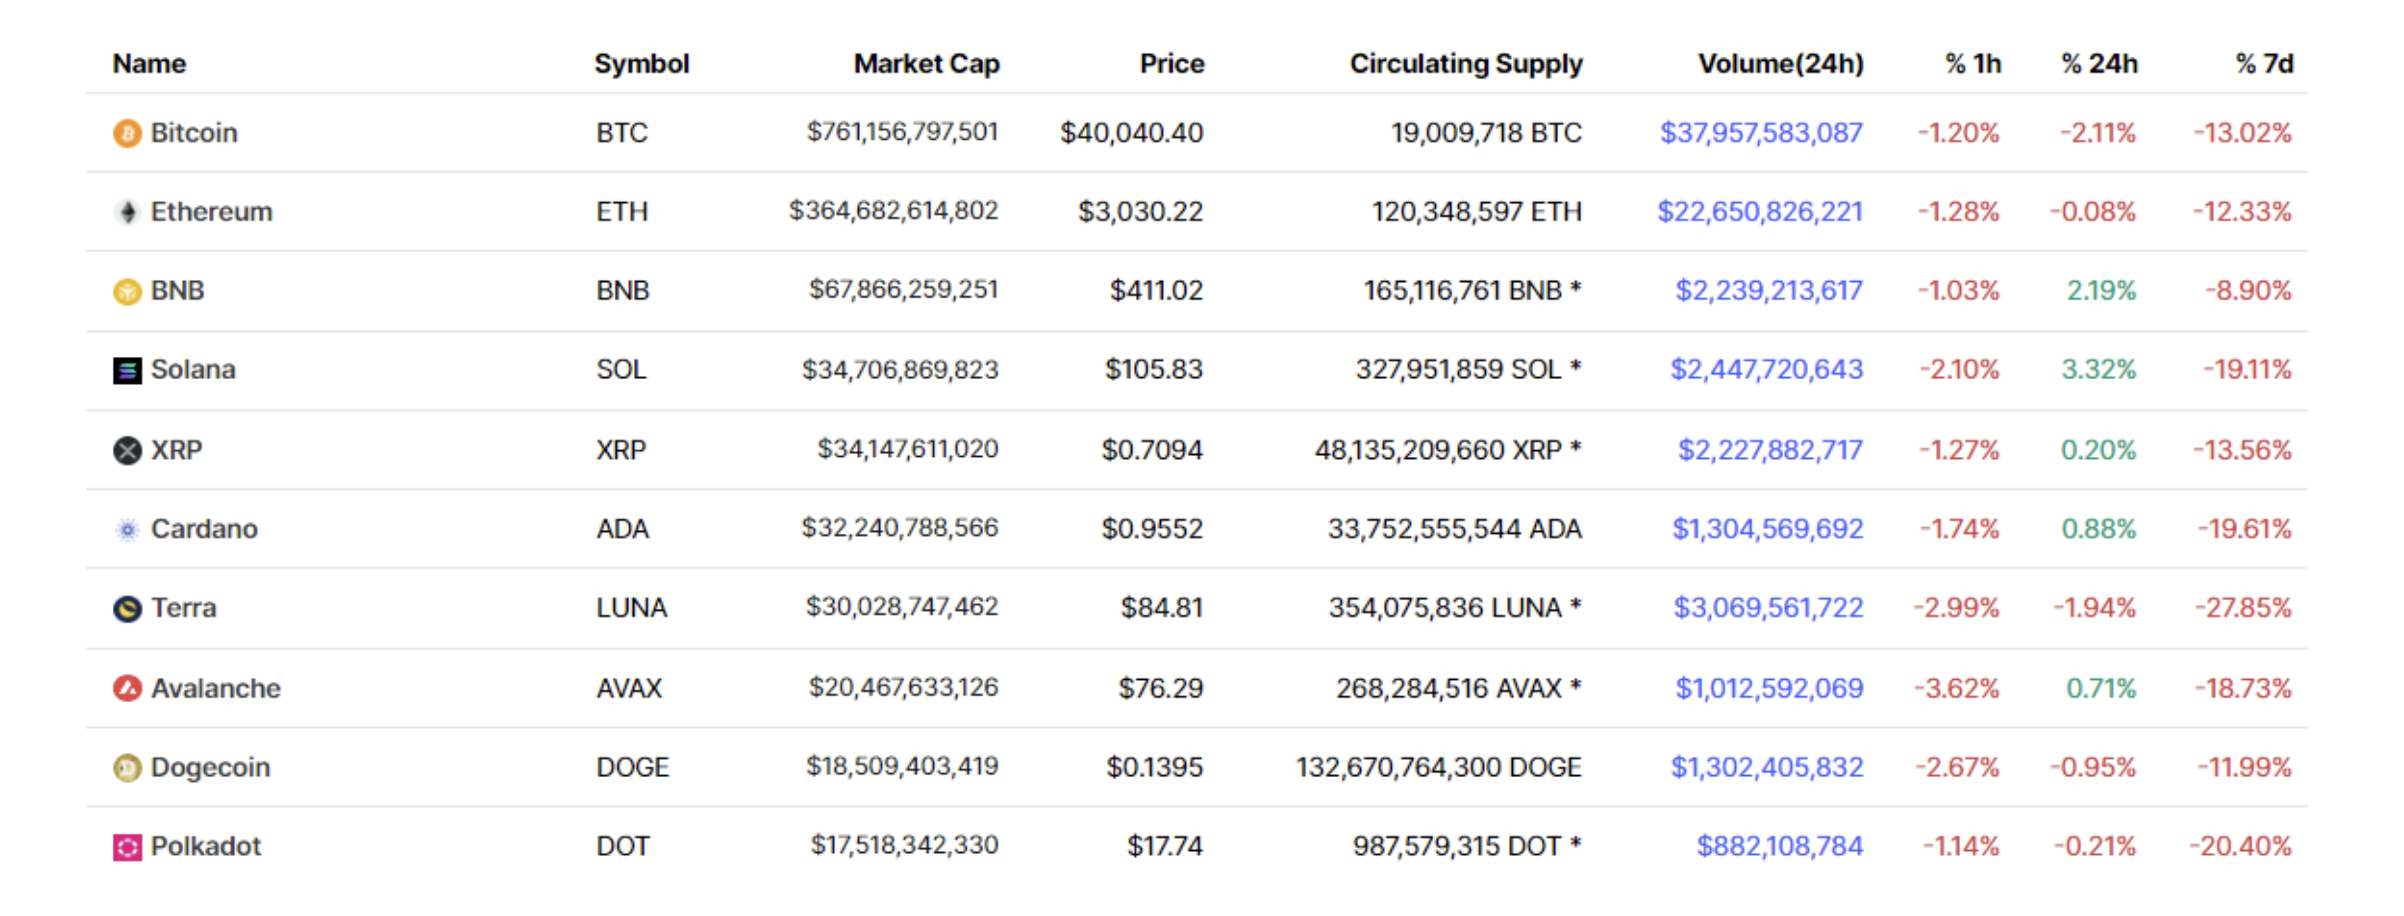Open the Polkadot name link

coord(205,847)
